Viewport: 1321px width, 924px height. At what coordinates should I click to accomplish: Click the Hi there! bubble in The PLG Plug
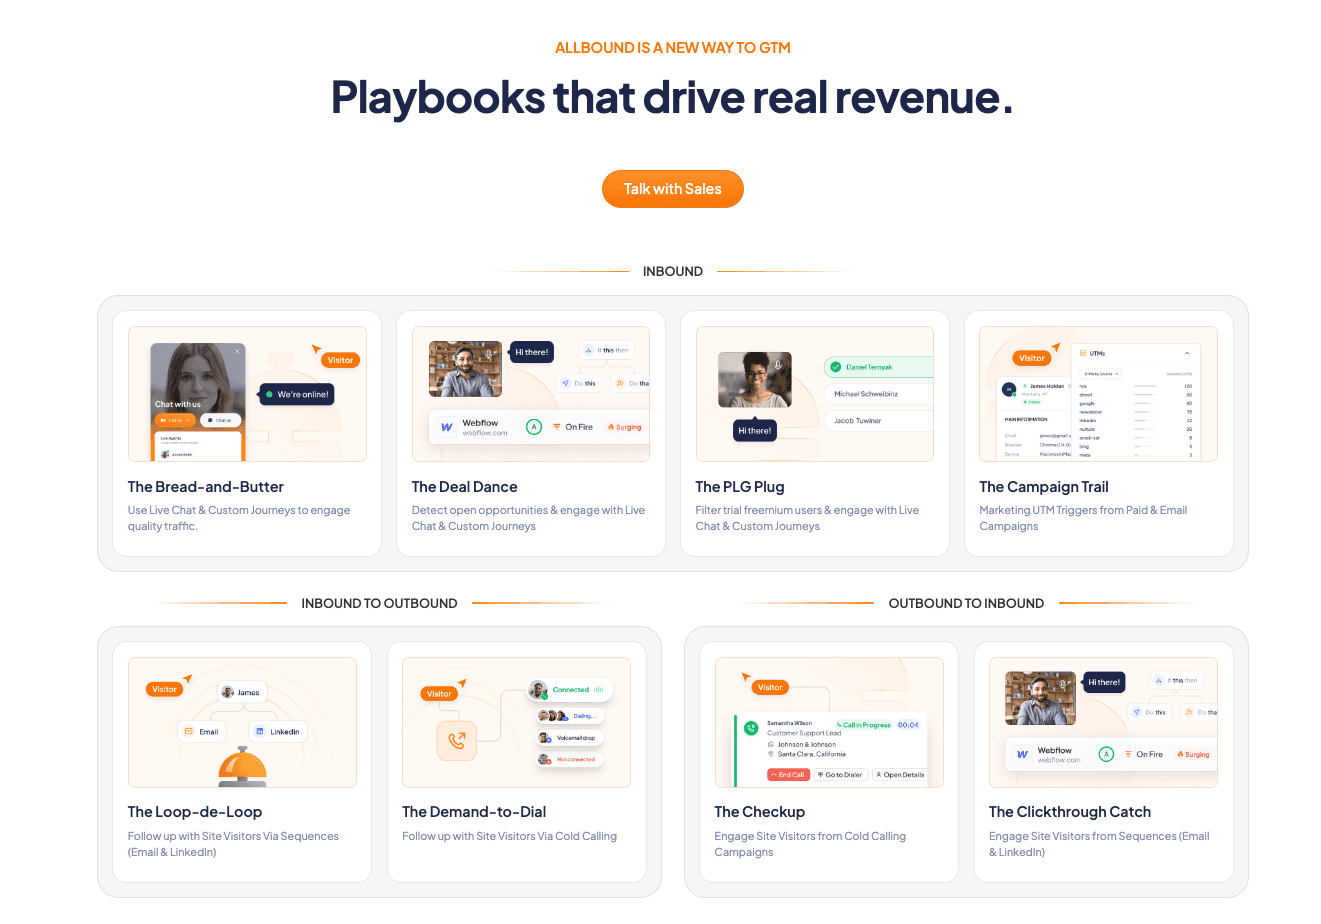754,430
